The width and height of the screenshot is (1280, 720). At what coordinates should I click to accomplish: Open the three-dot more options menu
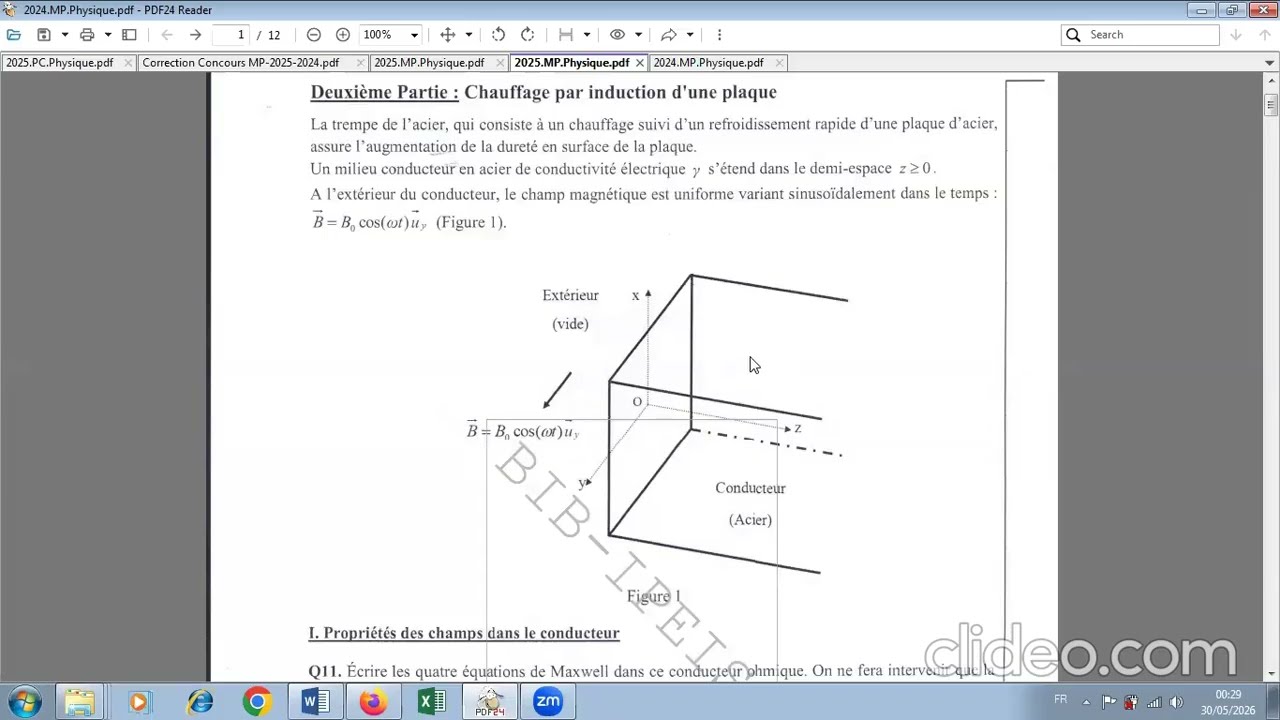[x=719, y=35]
